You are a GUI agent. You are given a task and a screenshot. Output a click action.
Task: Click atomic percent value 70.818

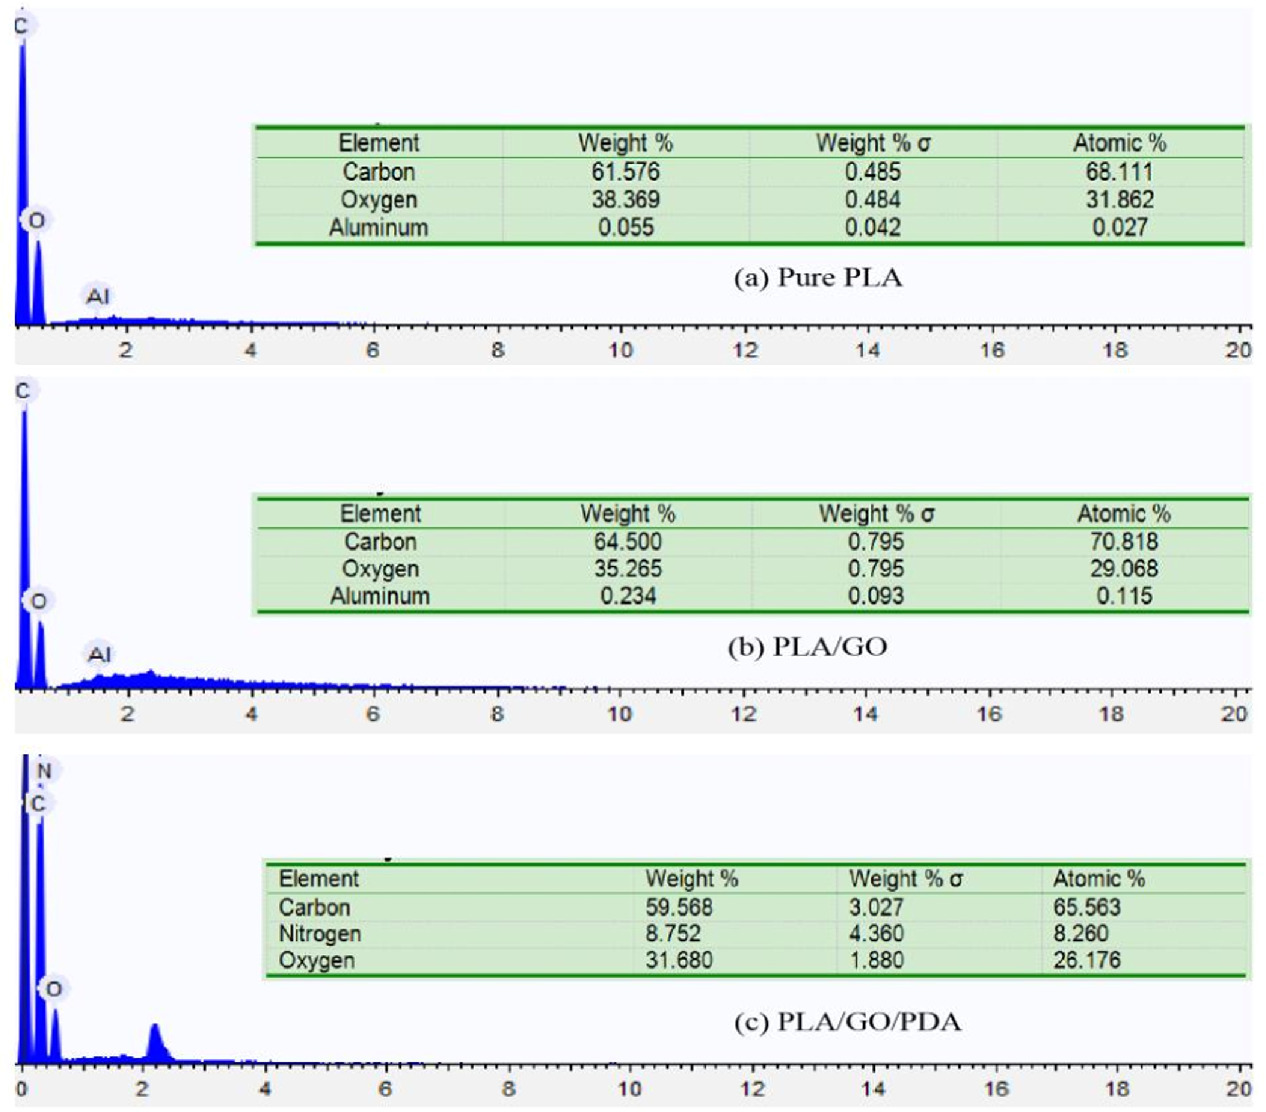[1124, 542]
